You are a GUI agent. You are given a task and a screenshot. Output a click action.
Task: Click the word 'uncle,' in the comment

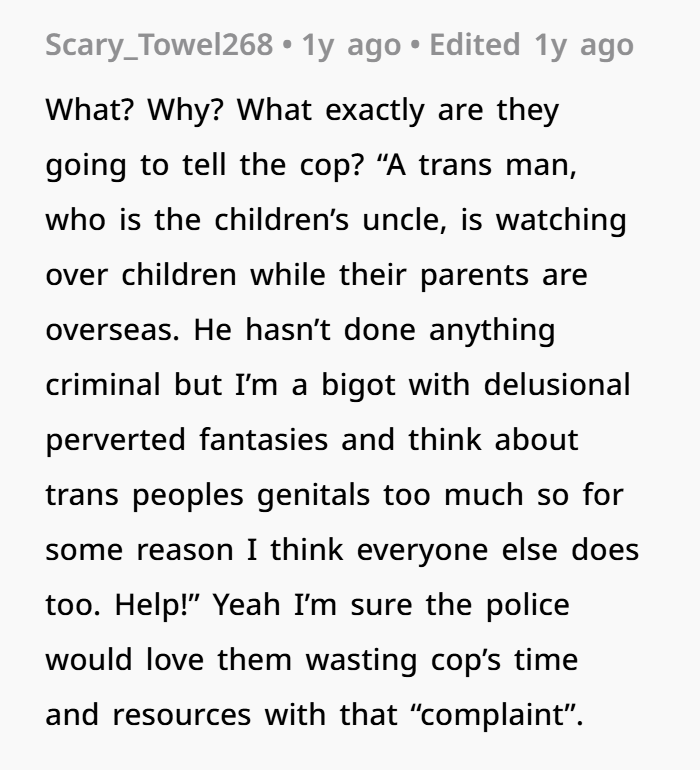(404, 220)
